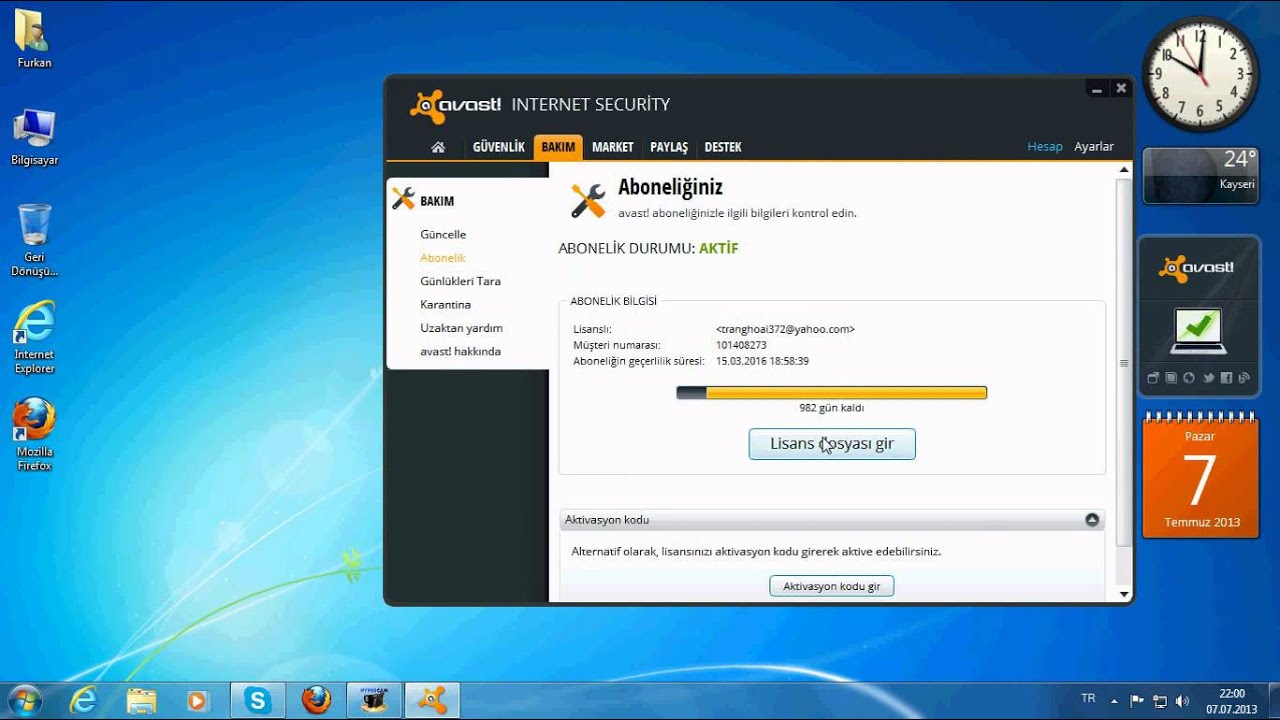Collapse the Aktivasyon kodu section

[x=1092, y=520]
